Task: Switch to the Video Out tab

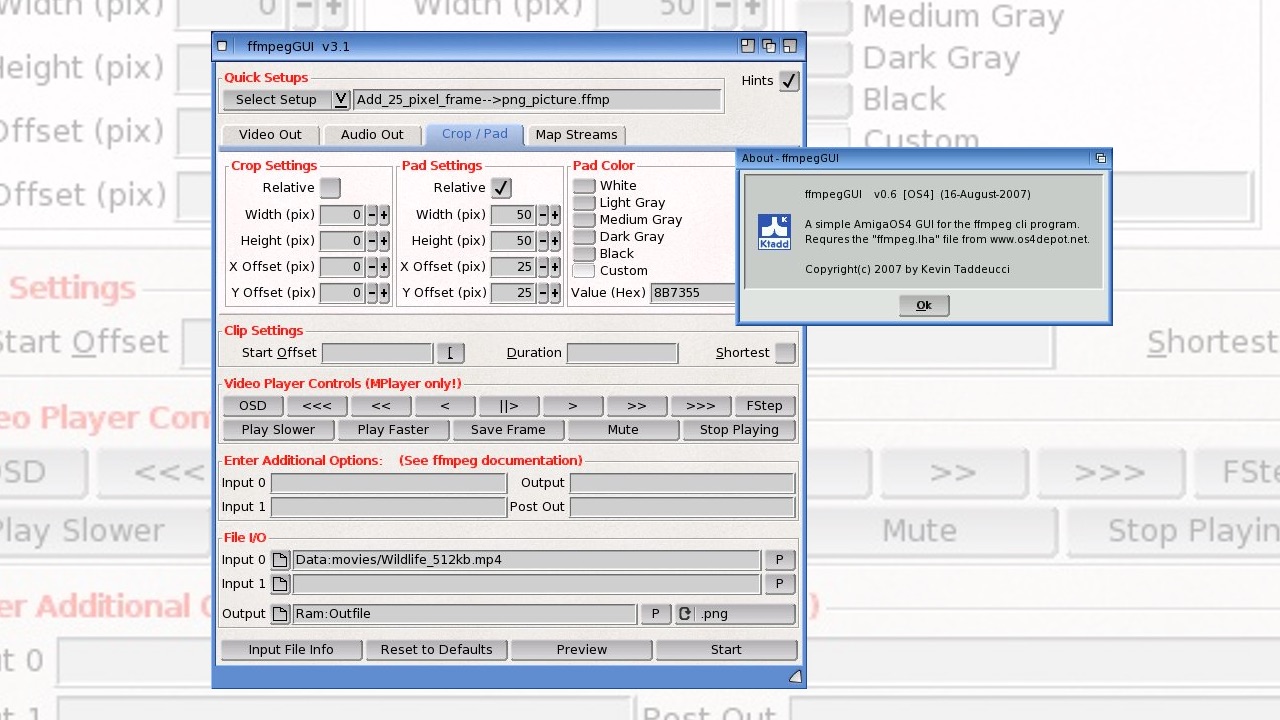Action: click(x=270, y=135)
